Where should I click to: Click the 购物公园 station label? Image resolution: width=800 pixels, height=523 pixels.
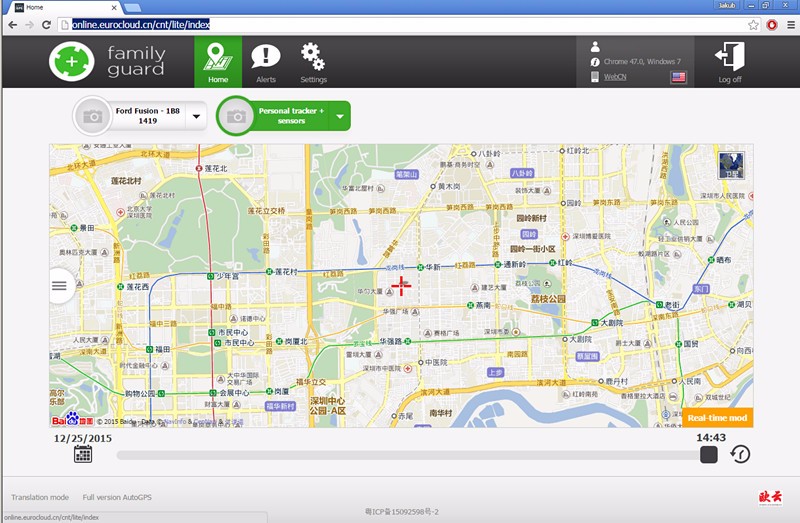pyautogui.click(x=140, y=393)
